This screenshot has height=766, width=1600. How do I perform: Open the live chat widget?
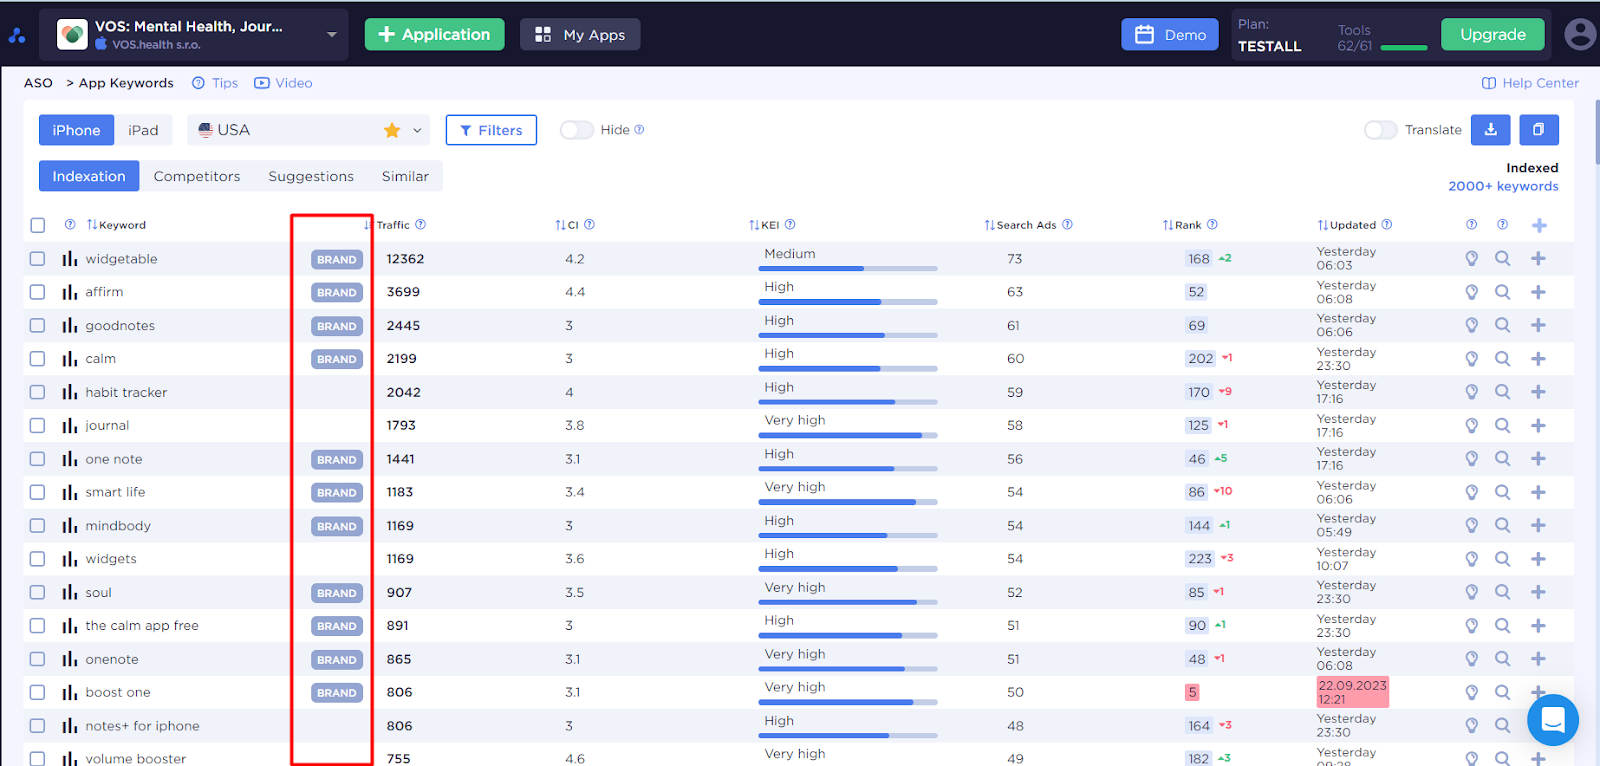tap(1553, 719)
